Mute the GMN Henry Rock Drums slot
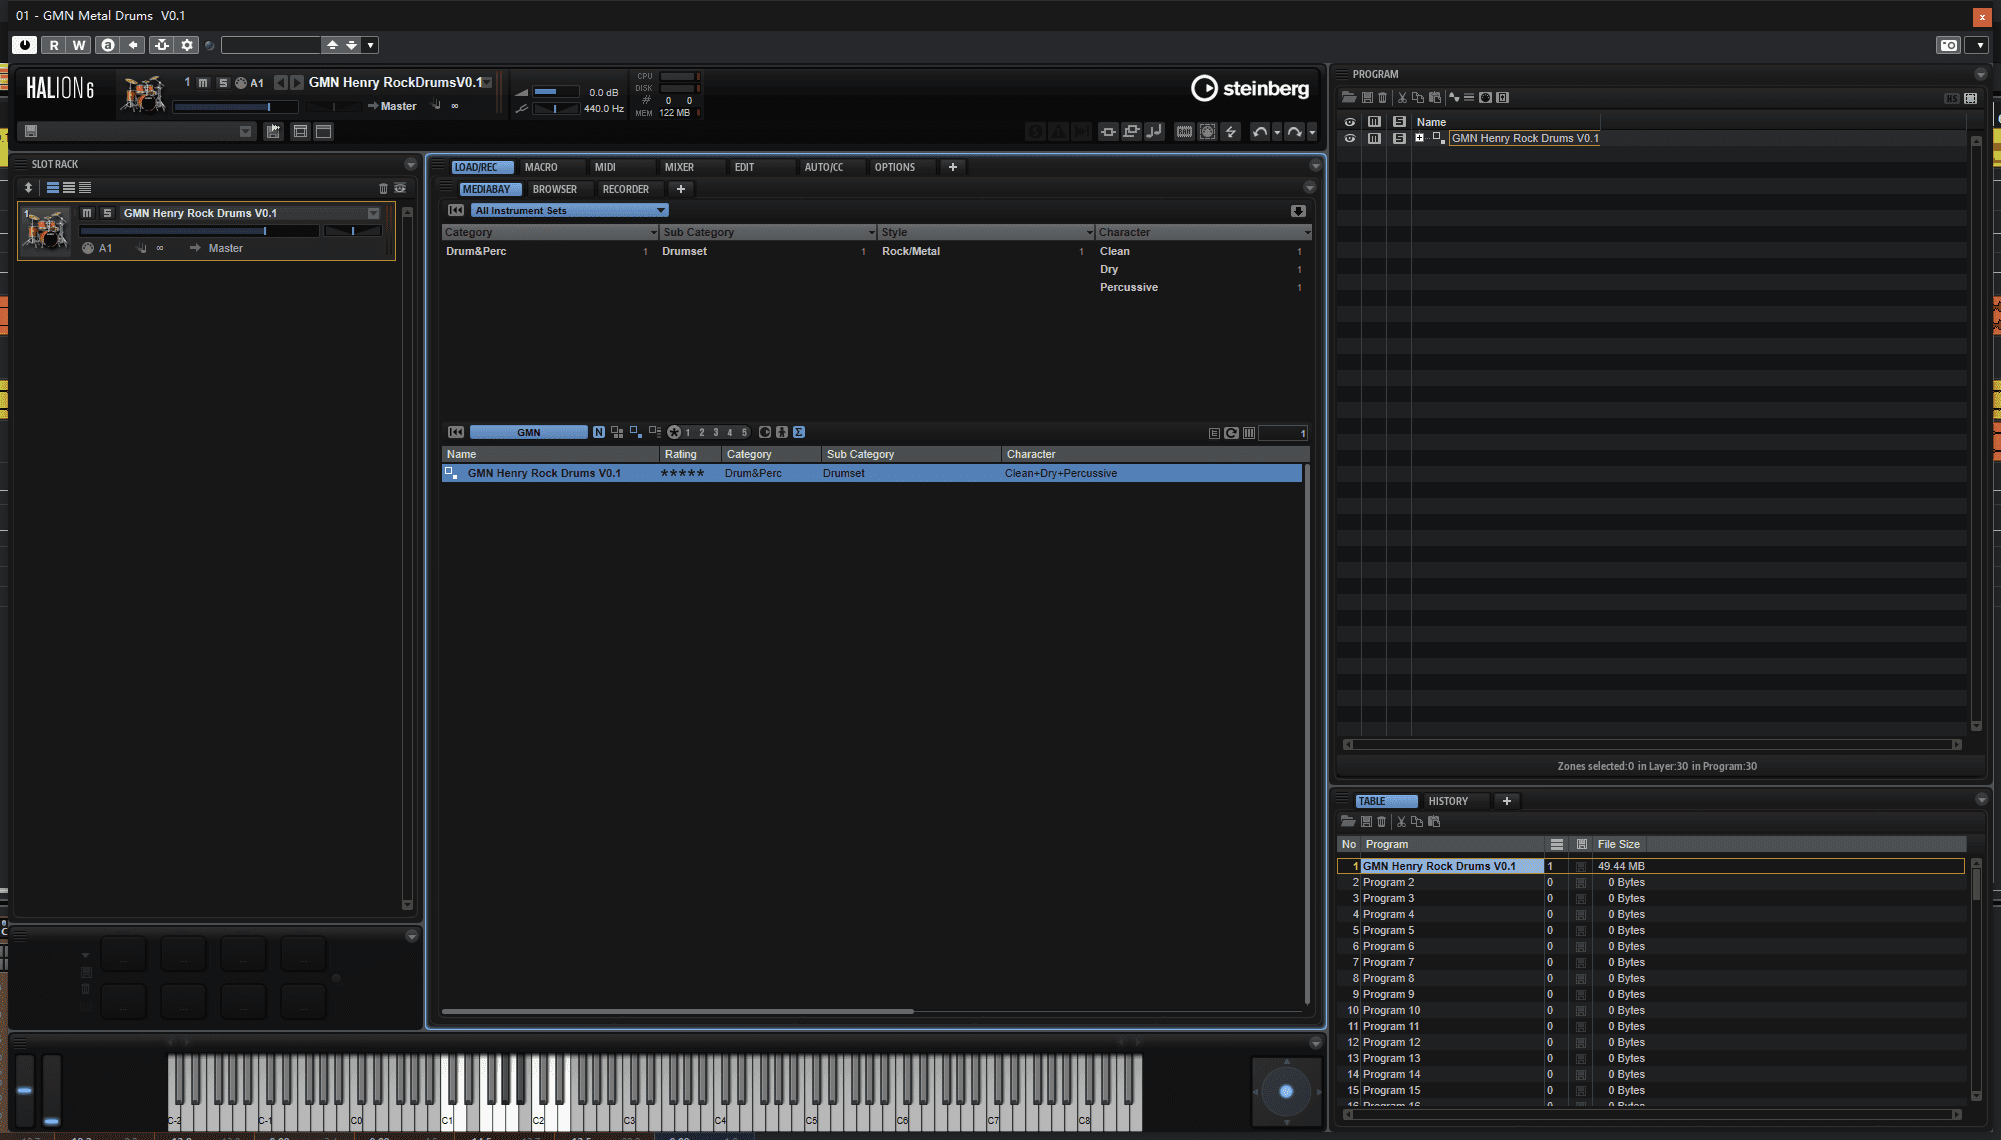2001x1140 pixels. click(87, 213)
